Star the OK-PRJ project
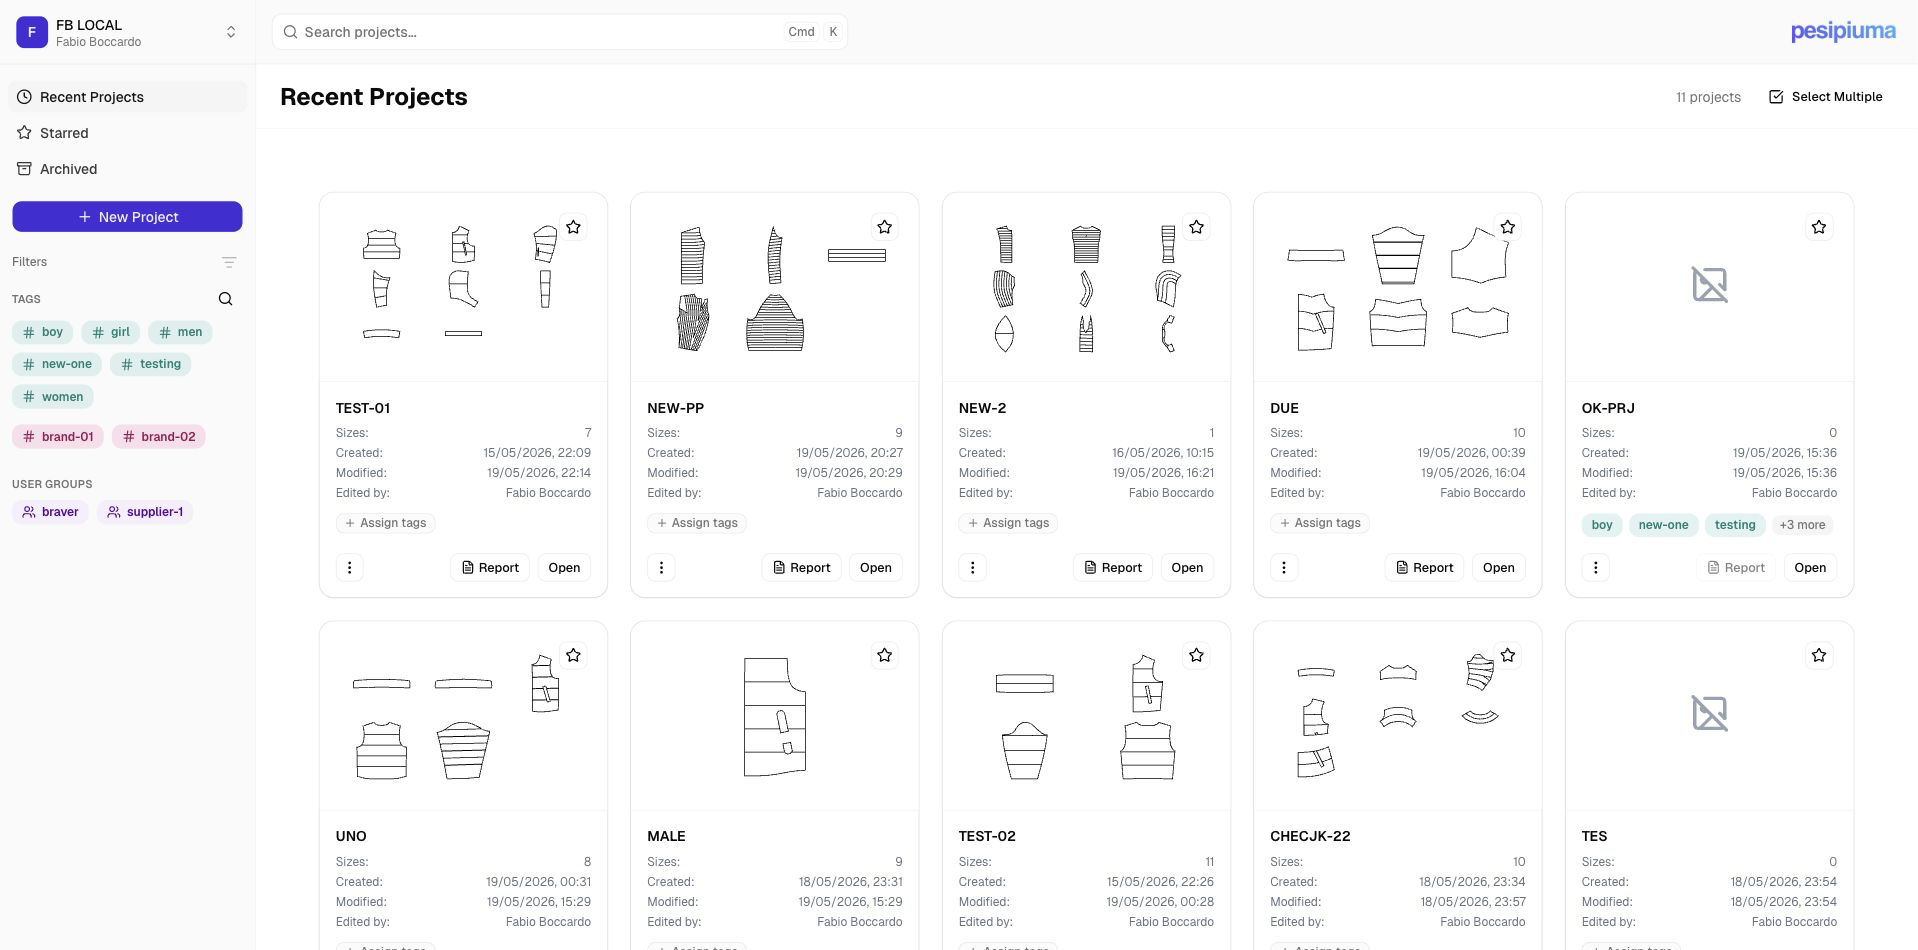The image size is (1918, 950). (x=1819, y=227)
